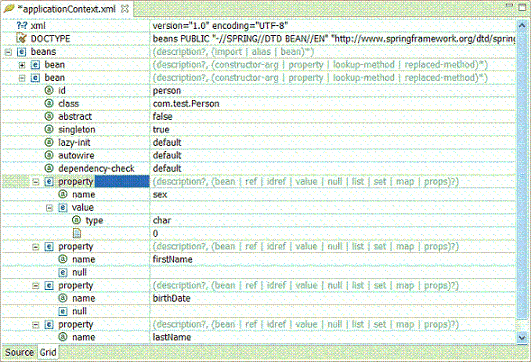The height and width of the screenshot is (362, 531).
Task: Click the null element icon under birthDate
Action: click(63, 312)
